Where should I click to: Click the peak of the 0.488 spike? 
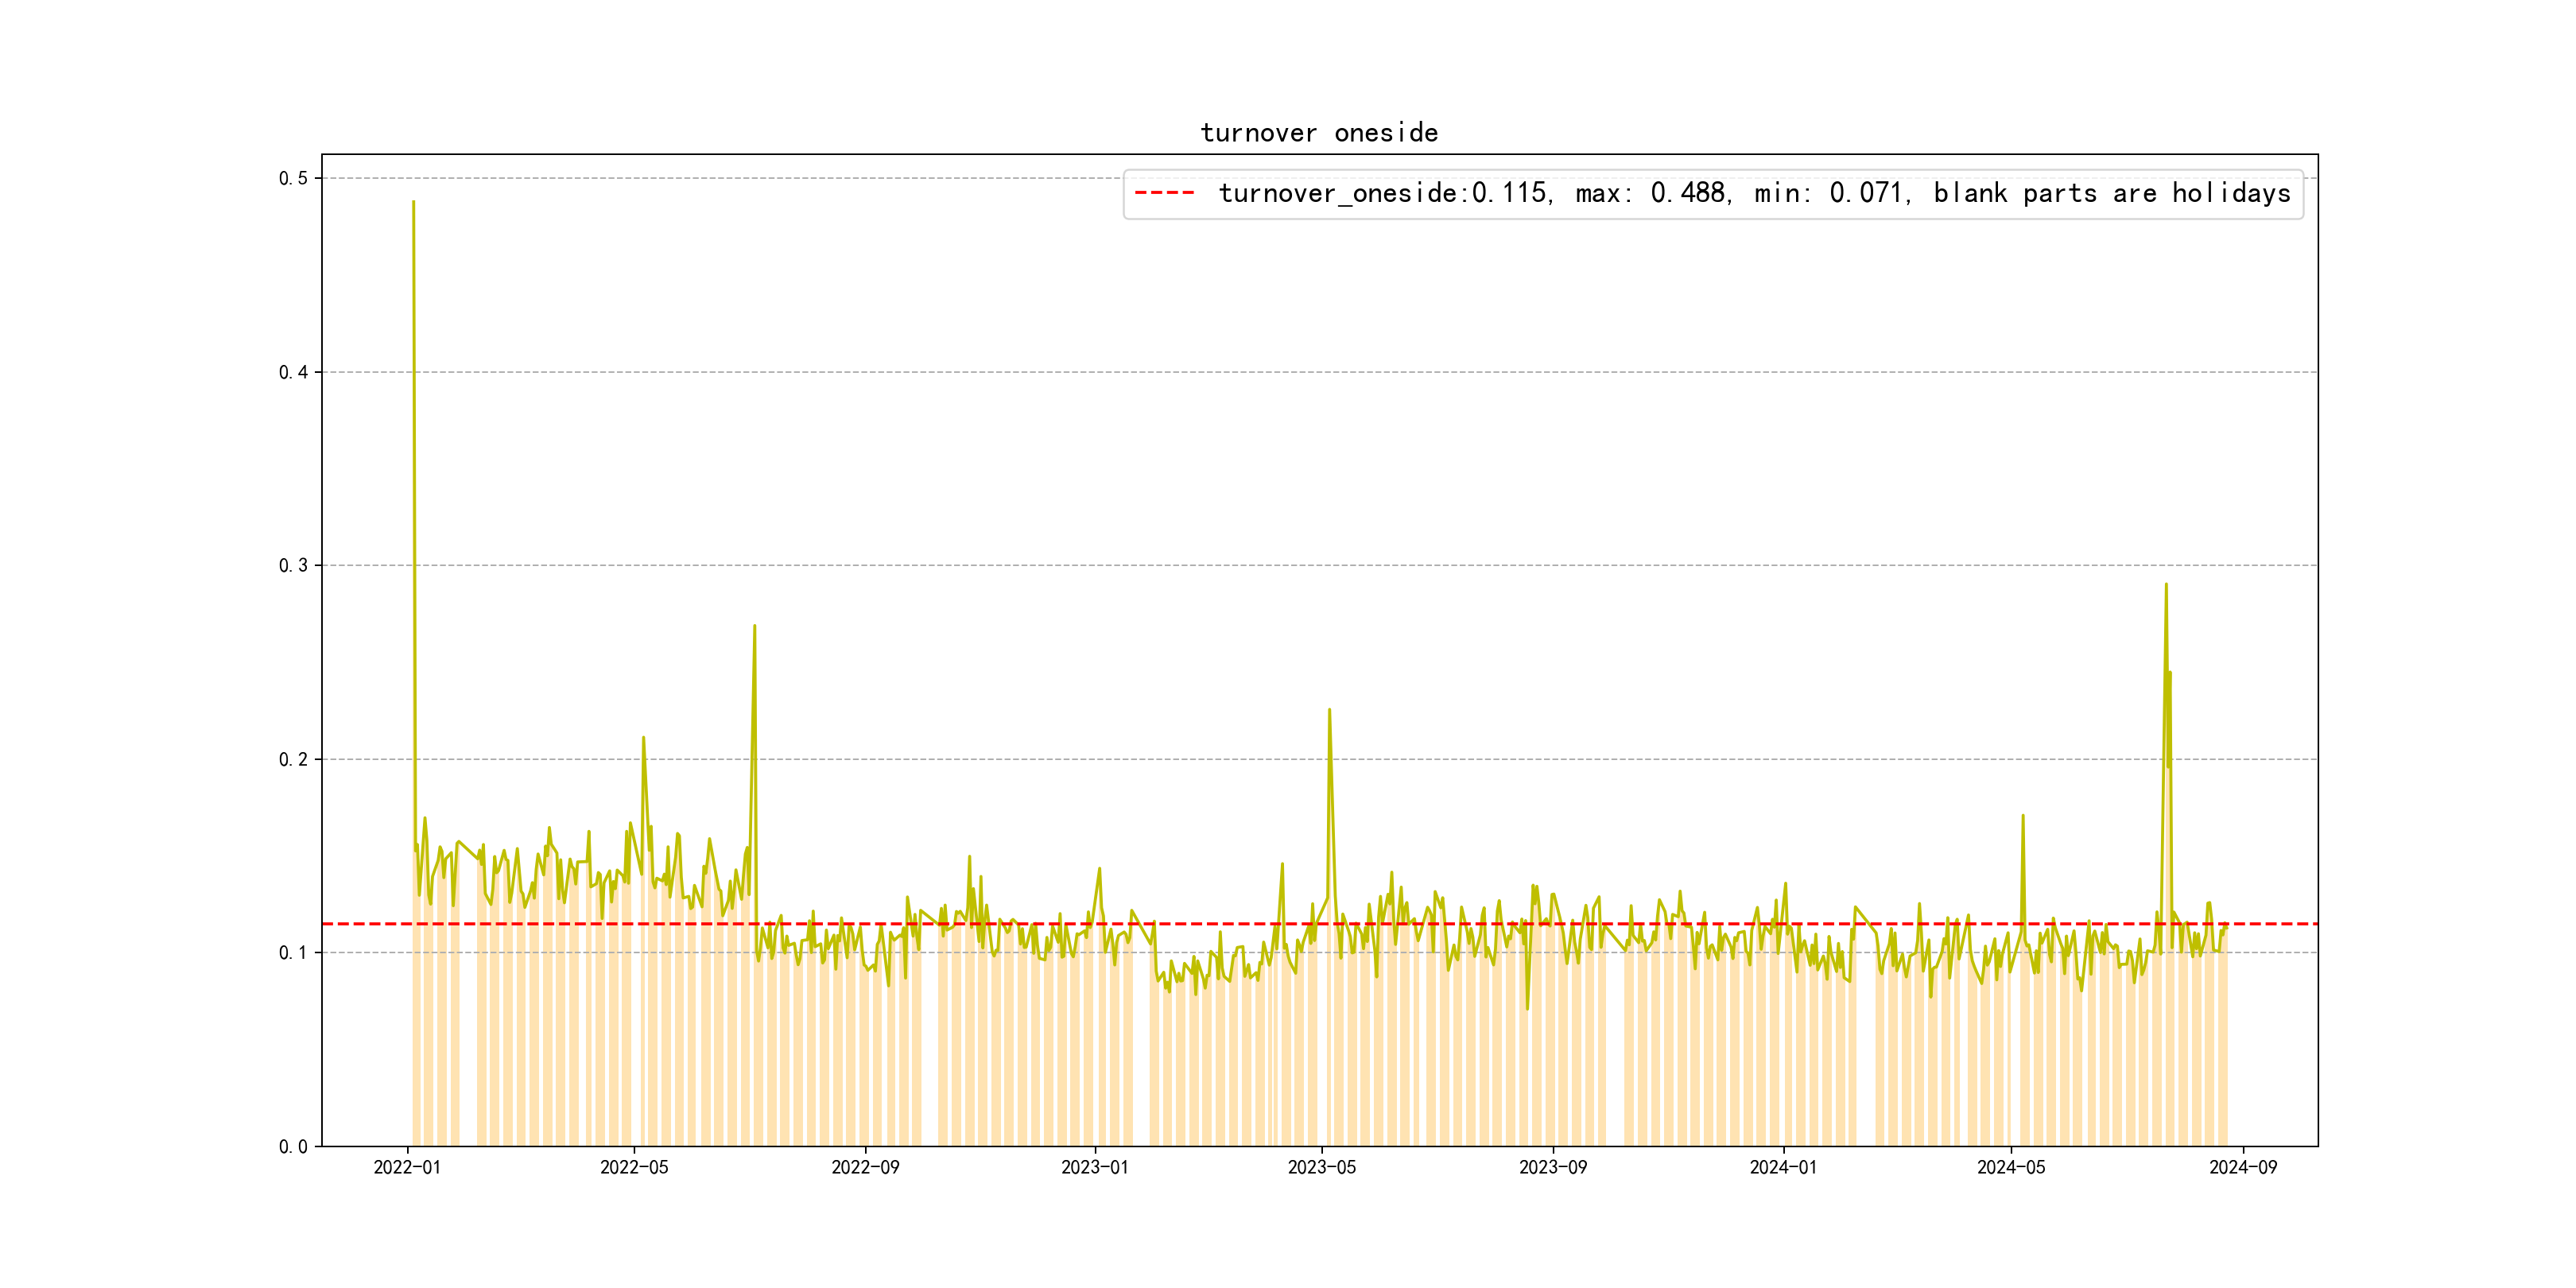coord(413,202)
